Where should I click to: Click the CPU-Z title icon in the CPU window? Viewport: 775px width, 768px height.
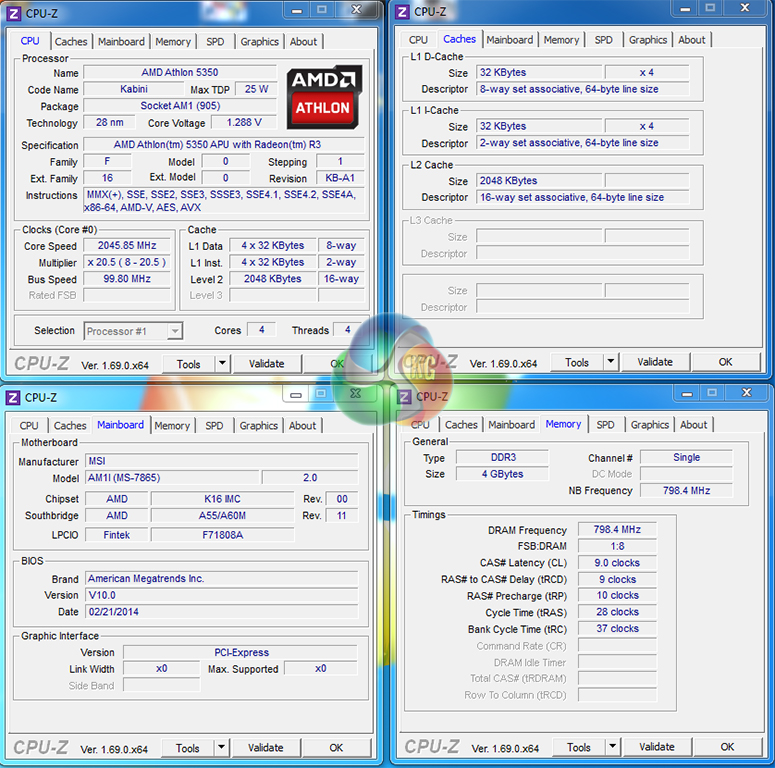tap(14, 11)
